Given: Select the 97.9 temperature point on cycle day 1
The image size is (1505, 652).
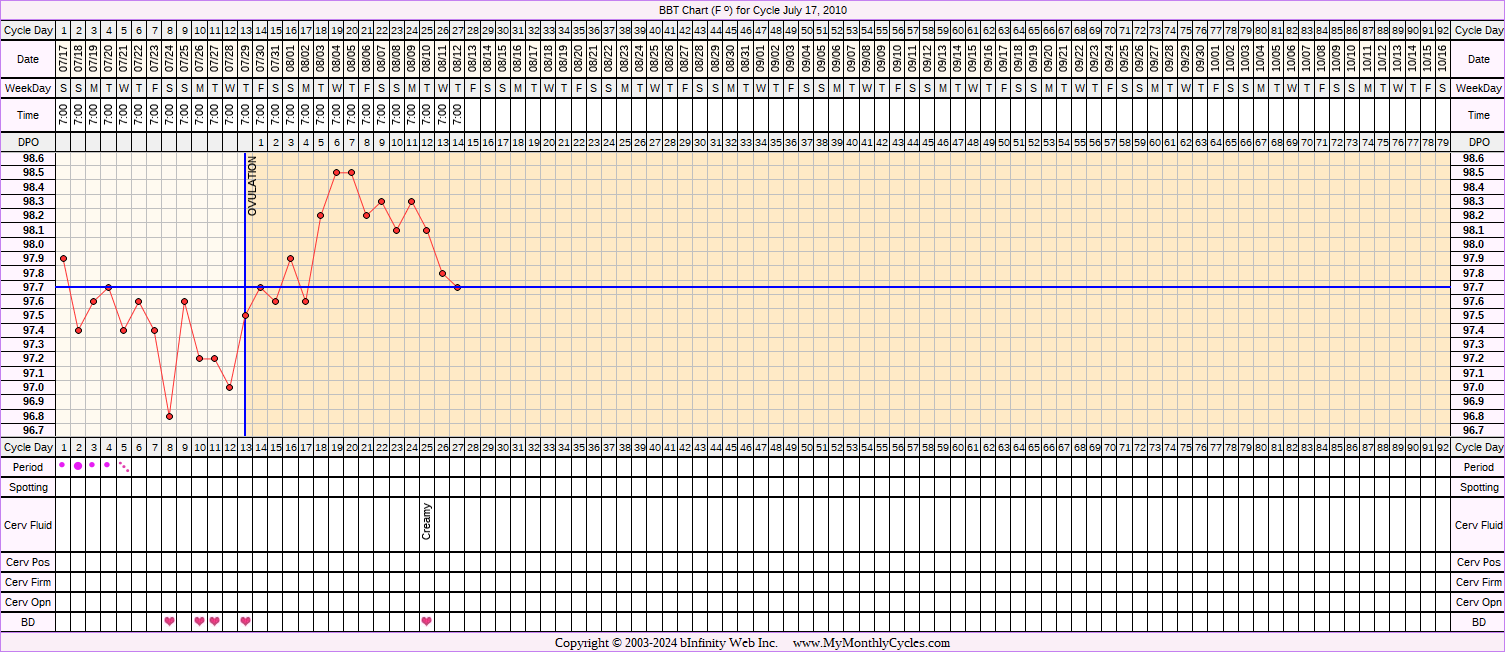Looking at the screenshot, I should 63,258.
